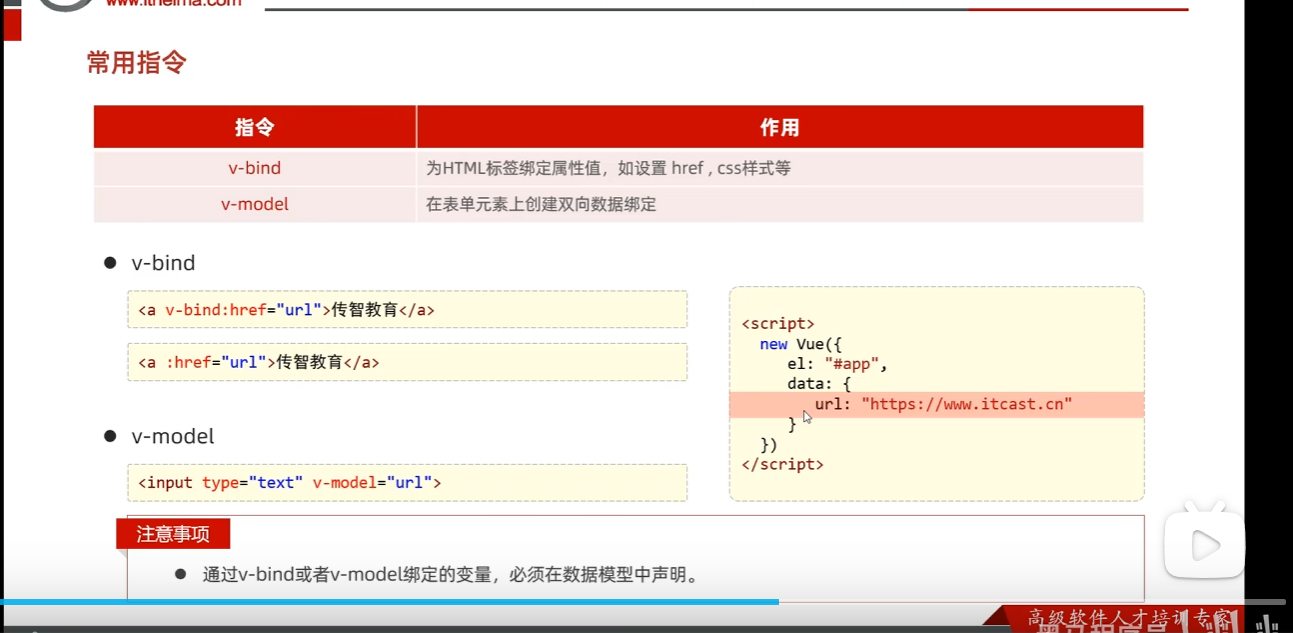
Task: Click the '指令' table header cell
Action: [255, 127]
